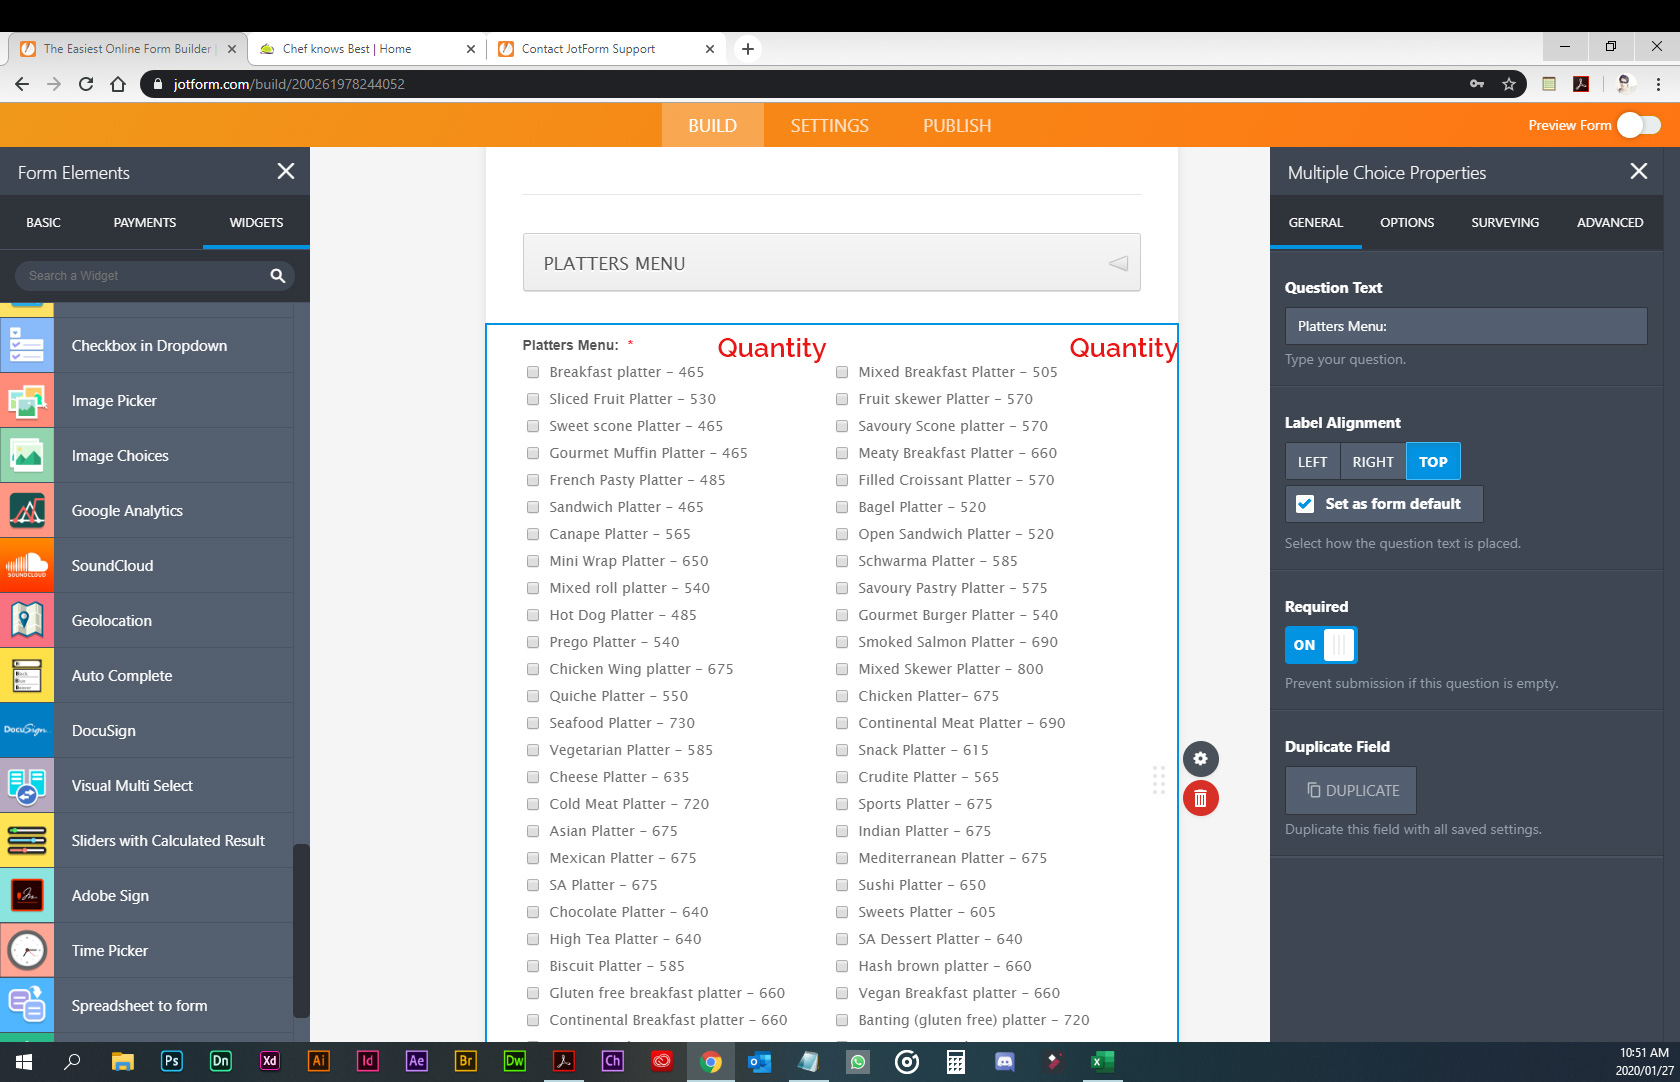Select the Image Picker widget icon
The height and width of the screenshot is (1082, 1680).
[27, 401]
